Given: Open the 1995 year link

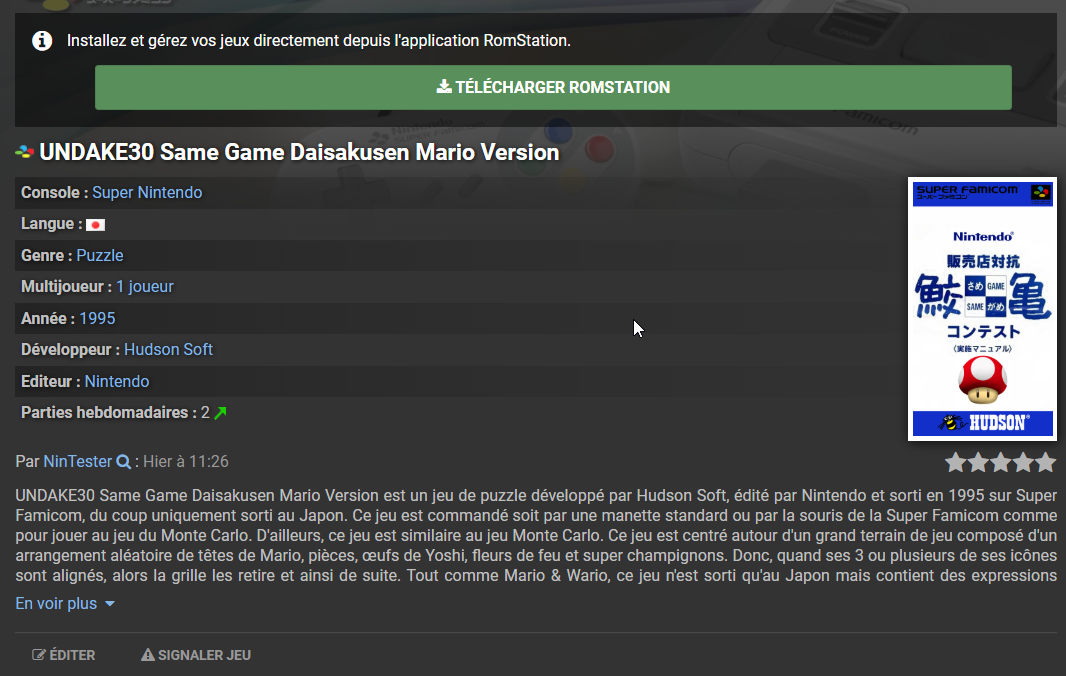Looking at the screenshot, I should [x=97, y=318].
